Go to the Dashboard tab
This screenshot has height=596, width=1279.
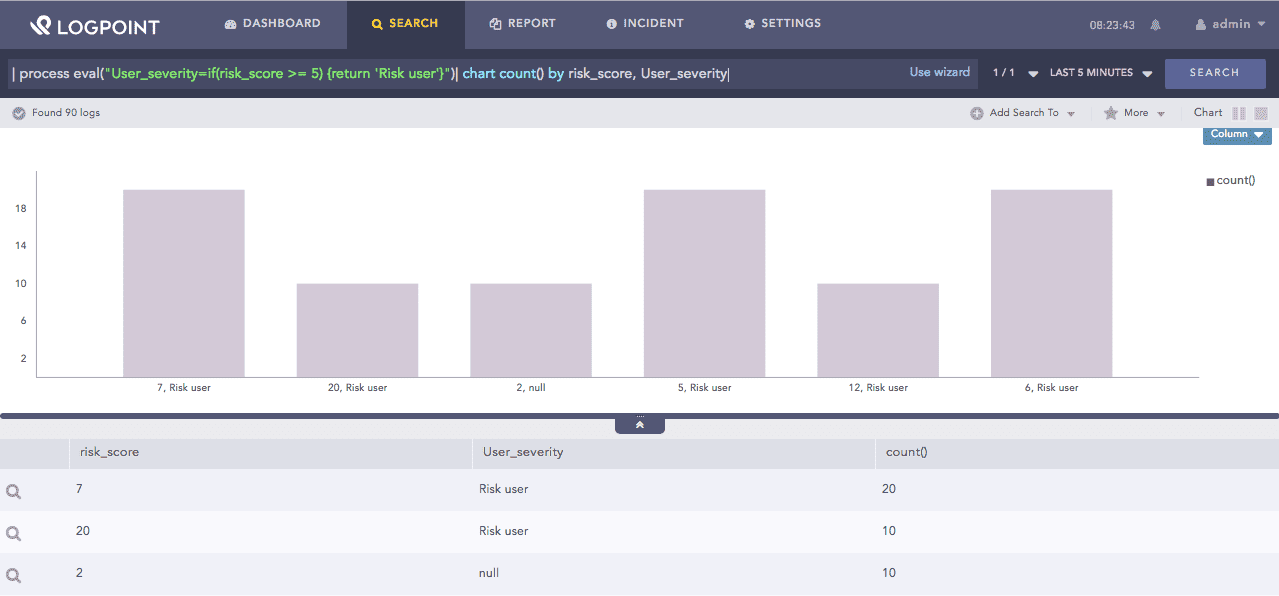272,24
